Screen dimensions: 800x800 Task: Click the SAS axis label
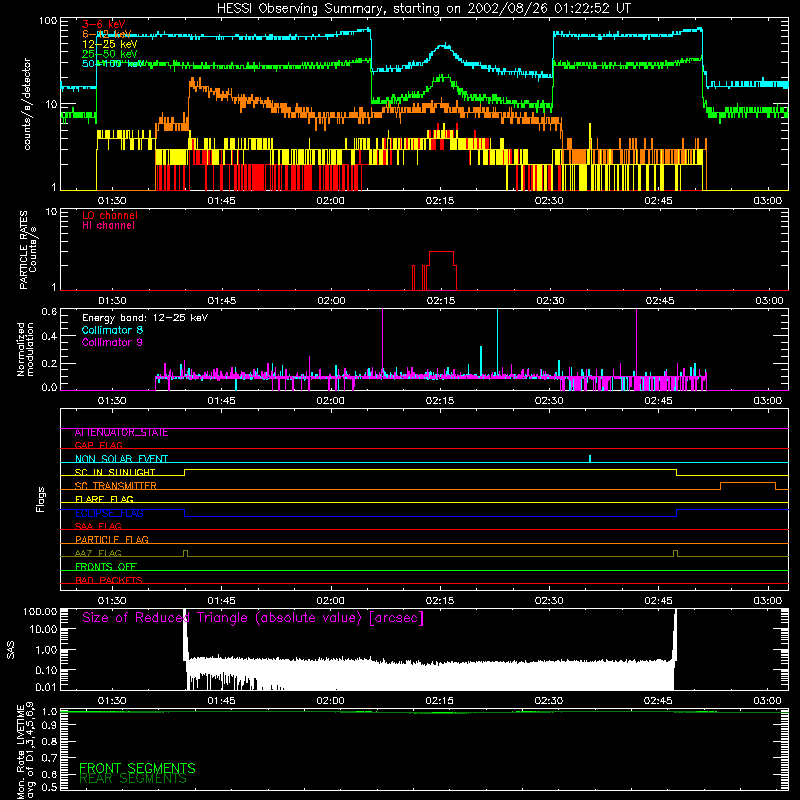tap(11, 650)
